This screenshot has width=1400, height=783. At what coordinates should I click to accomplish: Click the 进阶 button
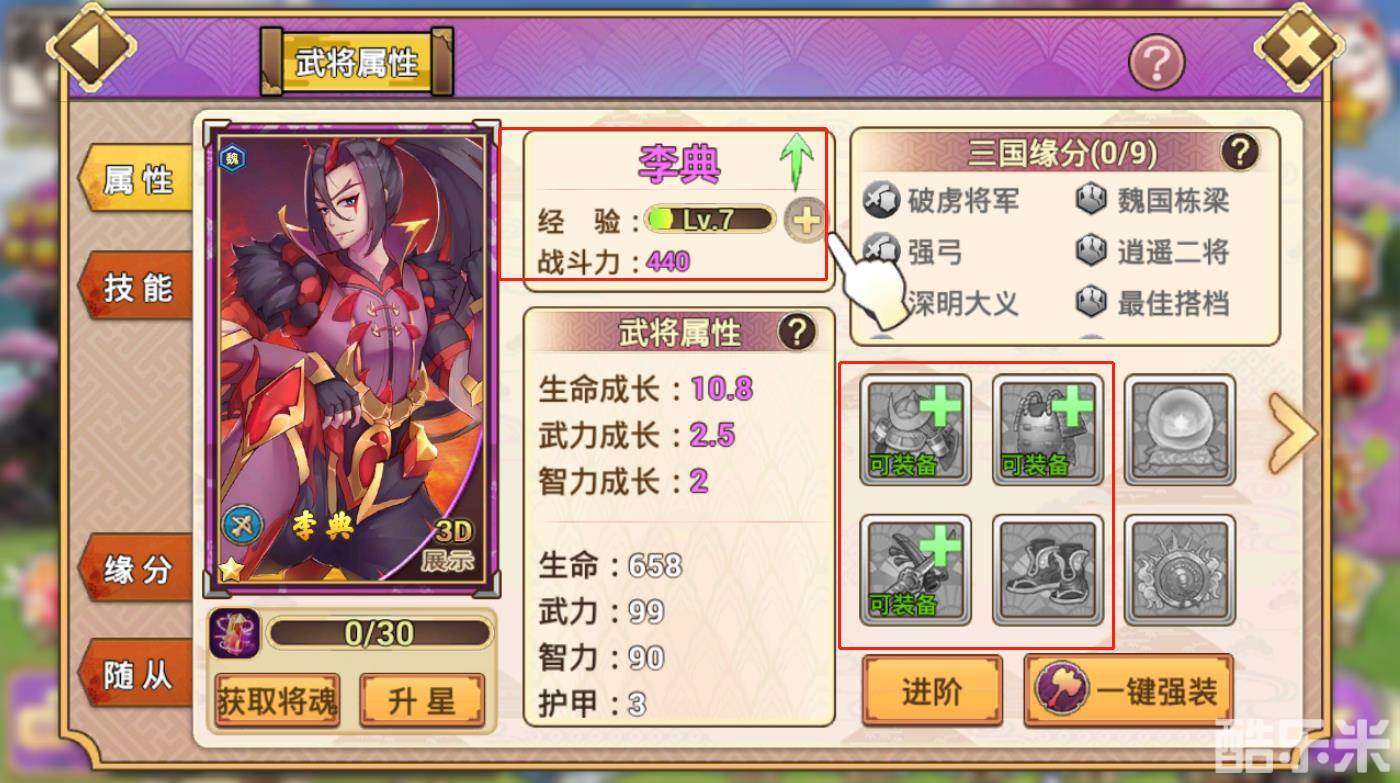pos(932,691)
